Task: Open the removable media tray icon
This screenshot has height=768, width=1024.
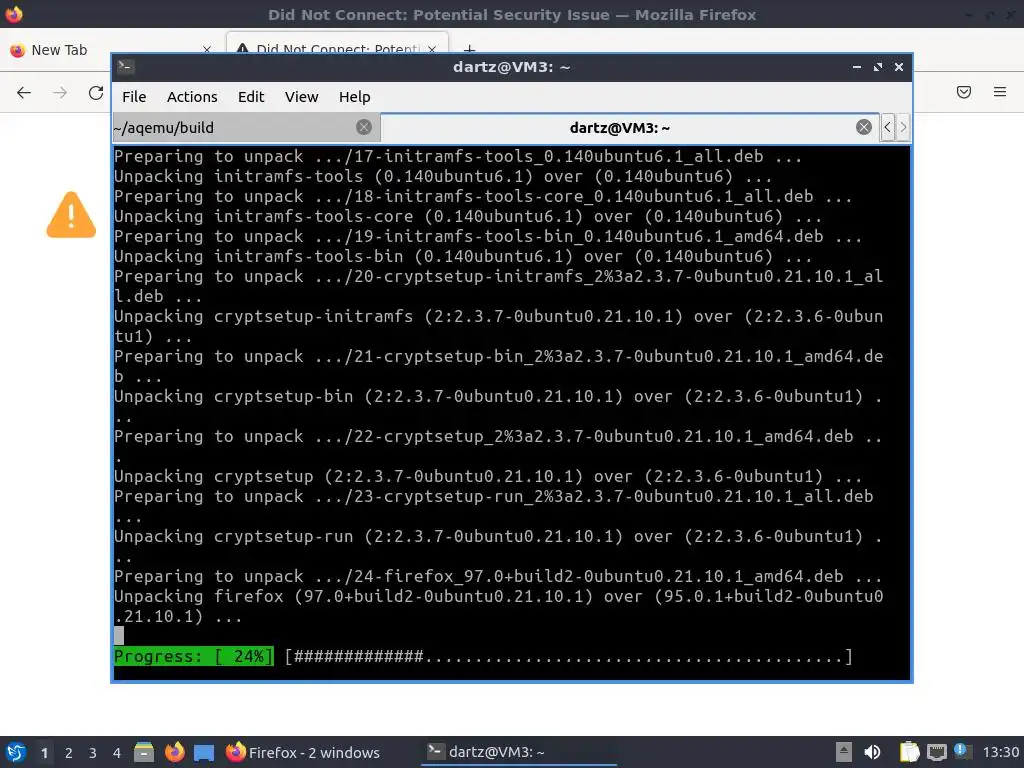Action: click(x=844, y=752)
